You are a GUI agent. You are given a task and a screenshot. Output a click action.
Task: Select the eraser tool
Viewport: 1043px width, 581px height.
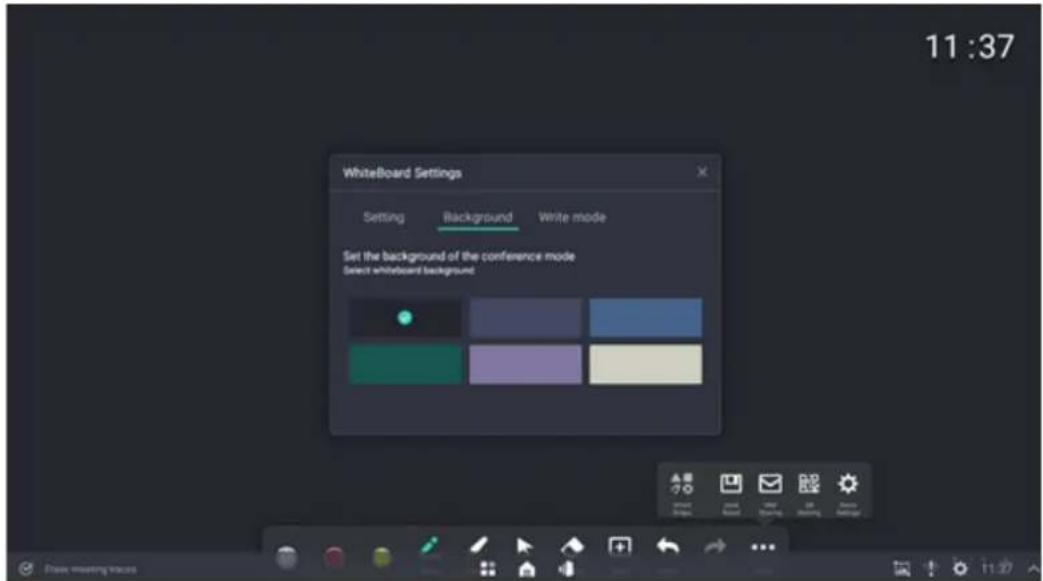coord(572,546)
